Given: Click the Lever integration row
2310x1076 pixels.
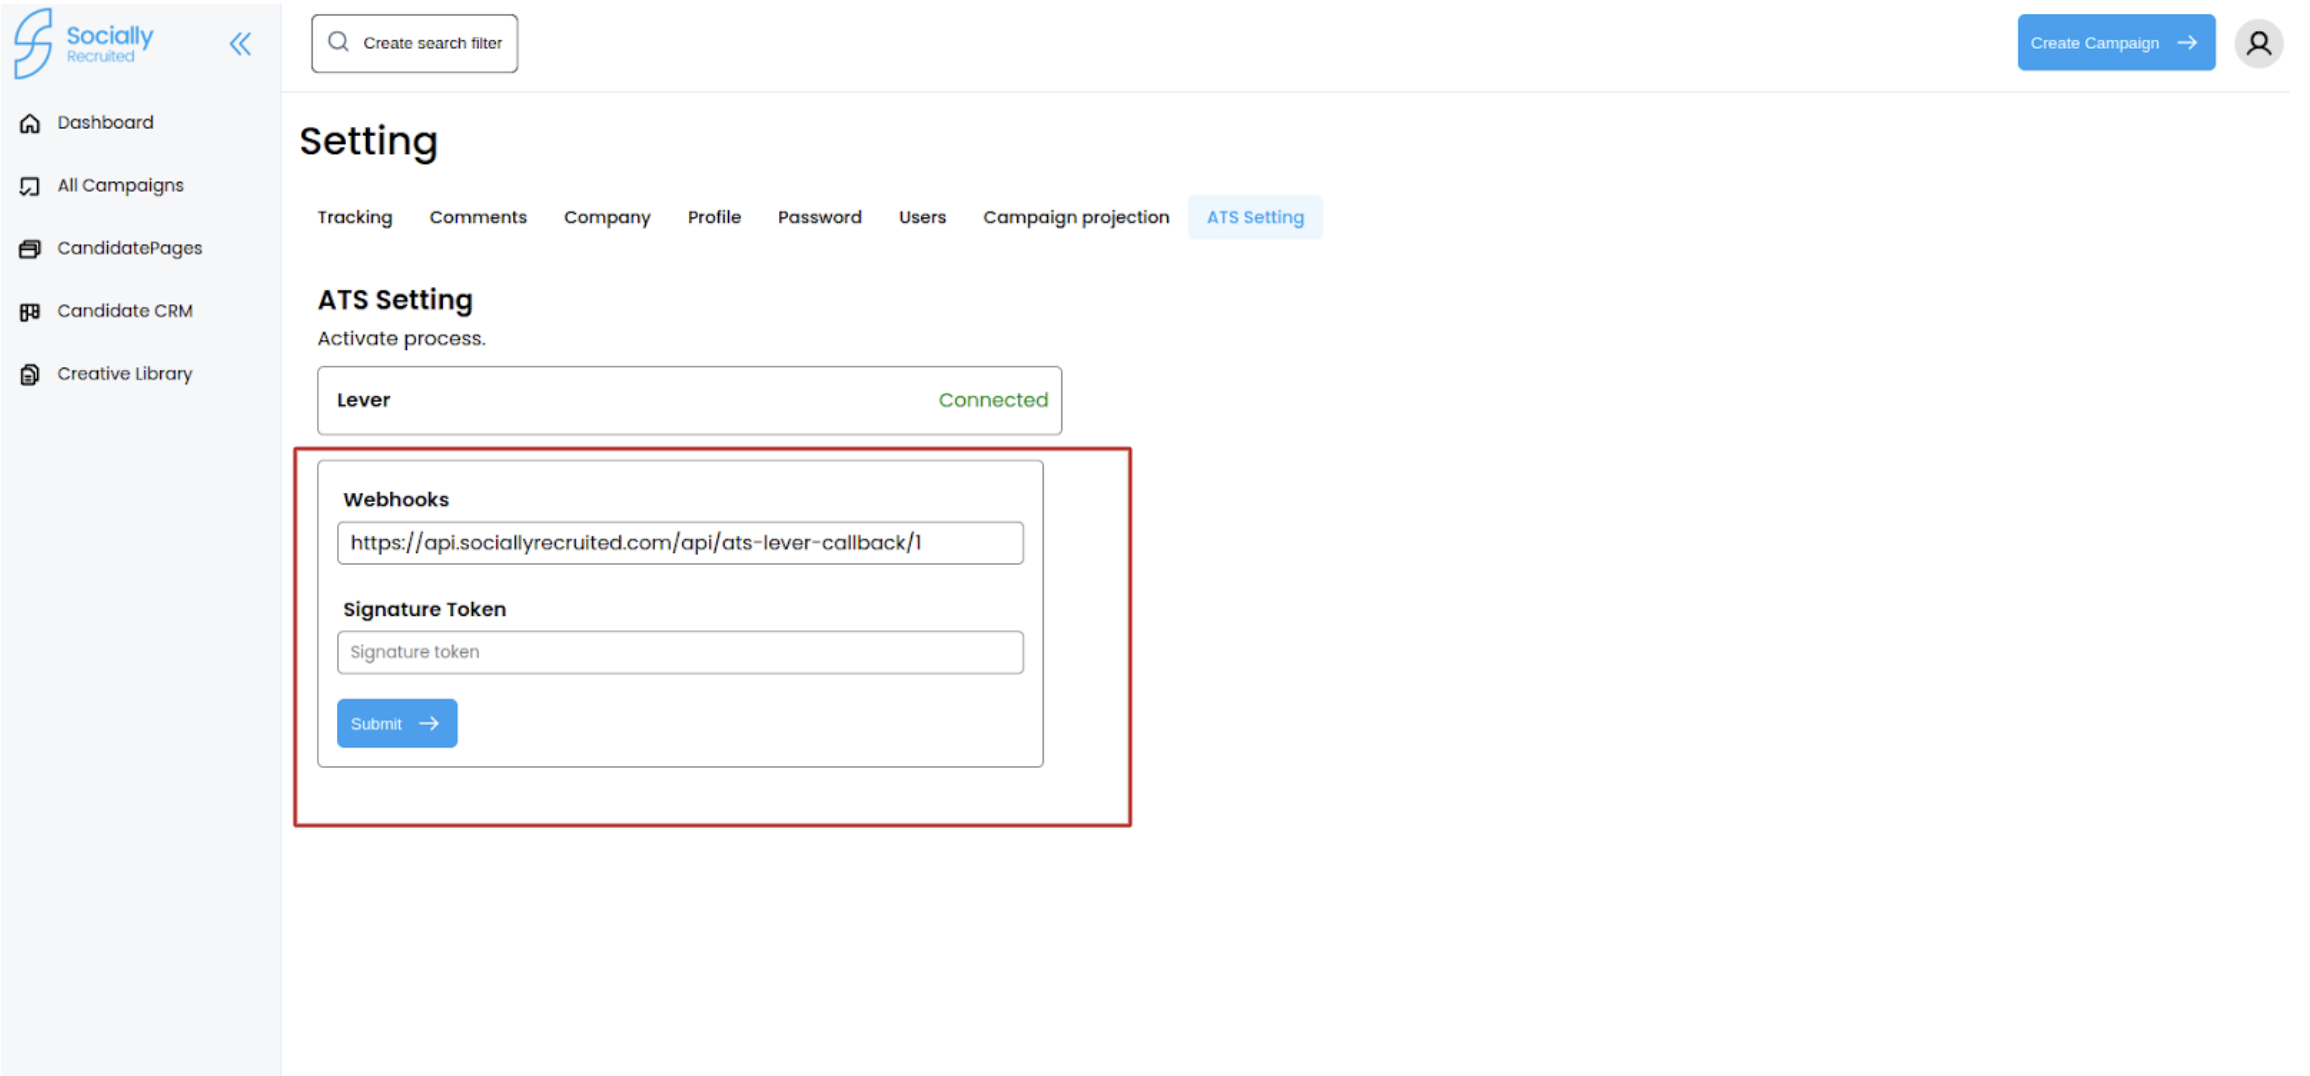Looking at the screenshot, I should pos(689,400).
